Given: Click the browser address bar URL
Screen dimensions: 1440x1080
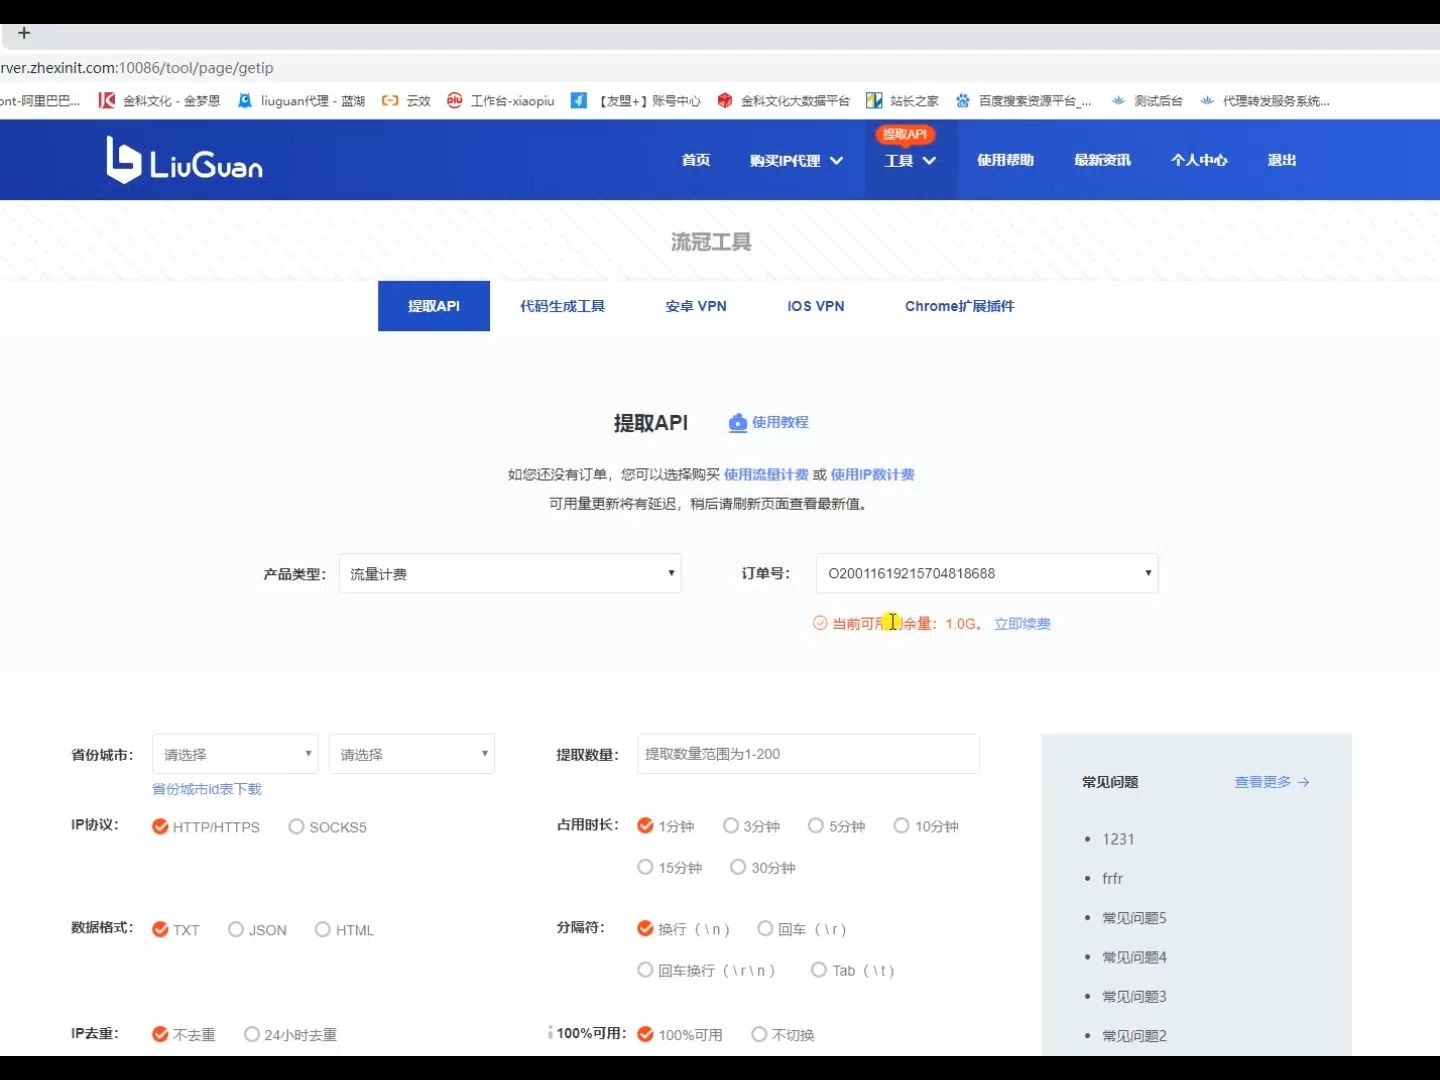Looking at the screenshot, I should 137,68.
